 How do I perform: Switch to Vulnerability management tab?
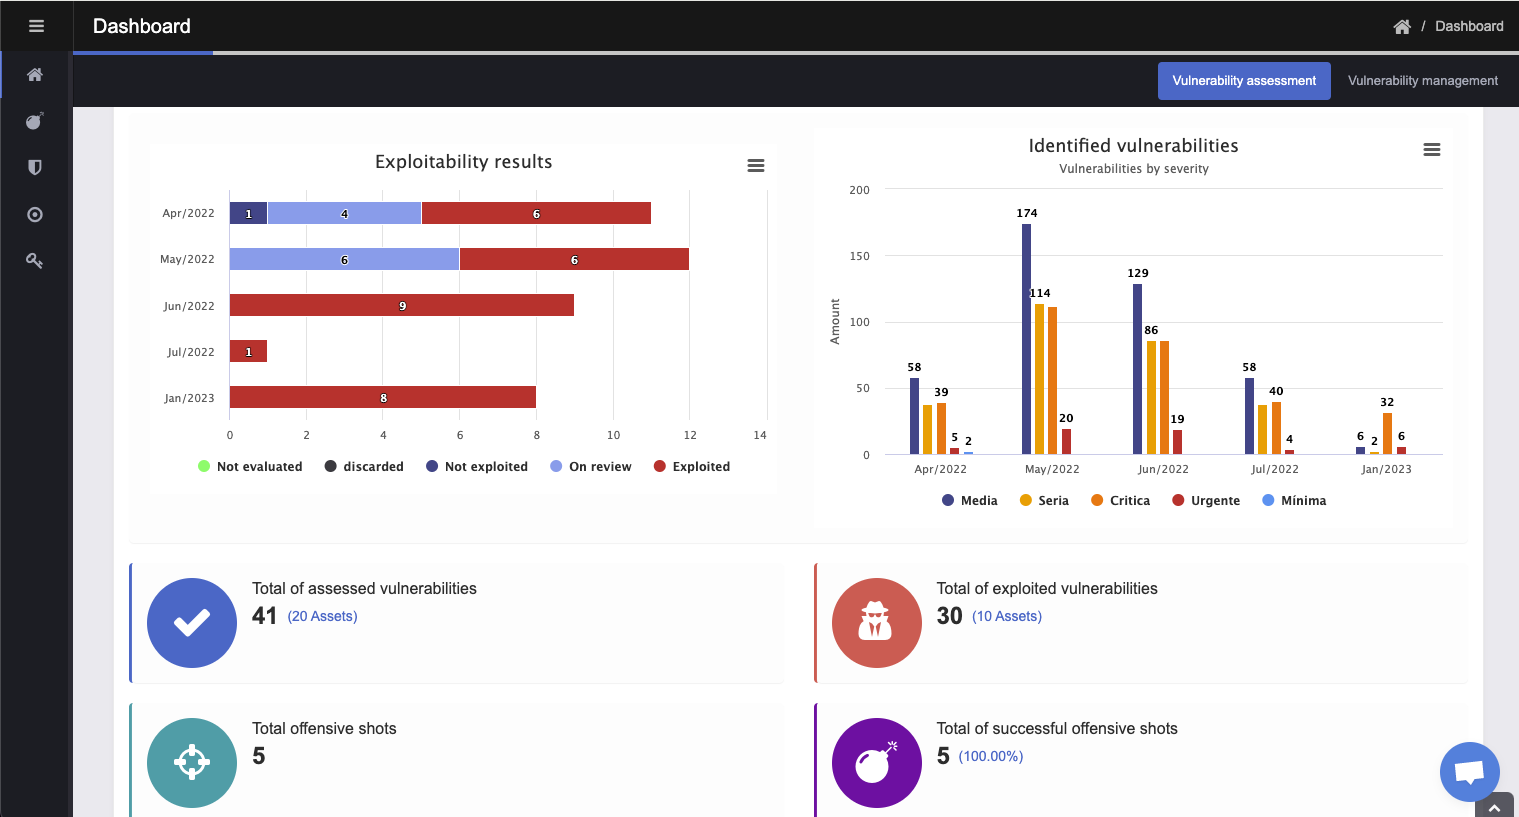pyautogui.click(x=1422, y=81)
